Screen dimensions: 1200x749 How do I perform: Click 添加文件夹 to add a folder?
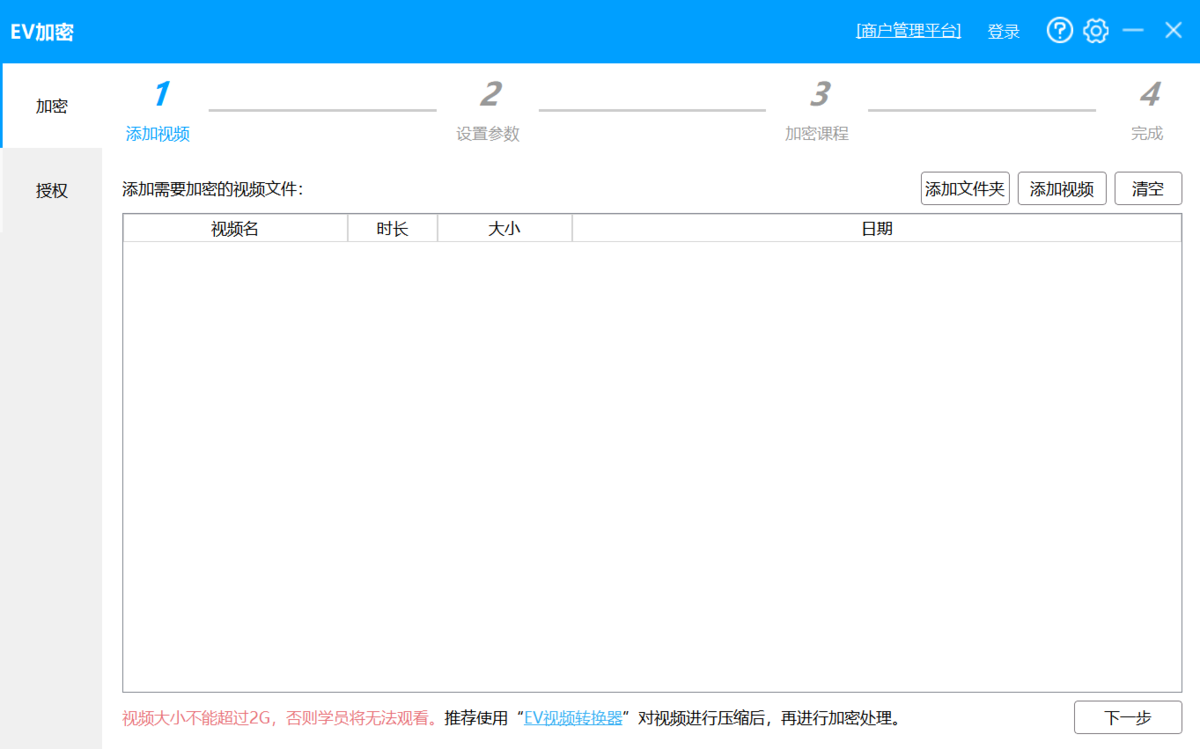pyautogui.click(x=964, y=188)
